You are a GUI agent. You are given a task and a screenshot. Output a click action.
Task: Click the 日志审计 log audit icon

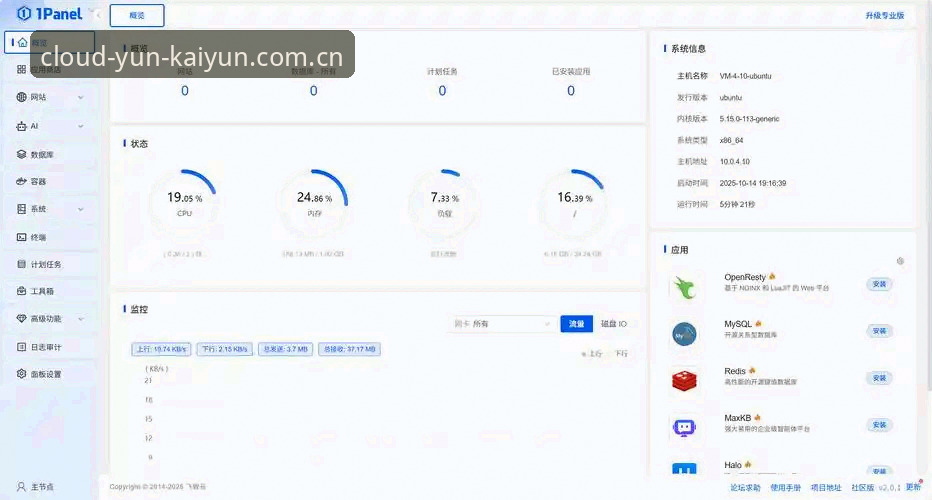[21, 347]
